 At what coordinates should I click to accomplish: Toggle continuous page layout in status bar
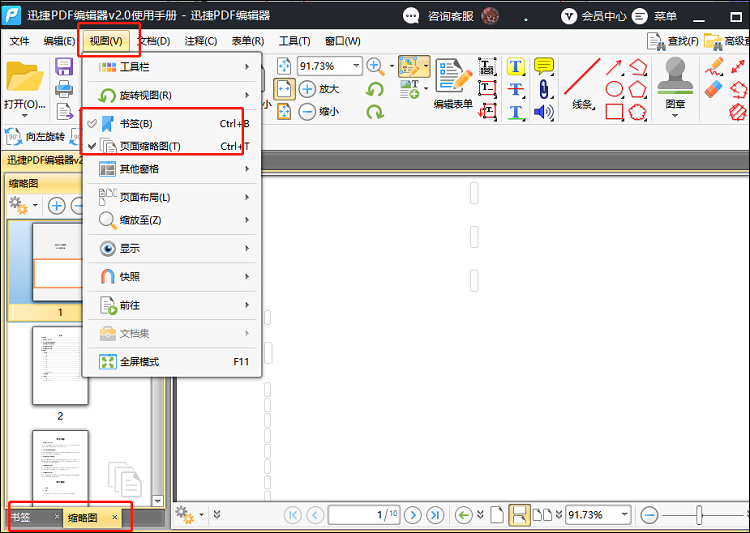coord(518,515)
